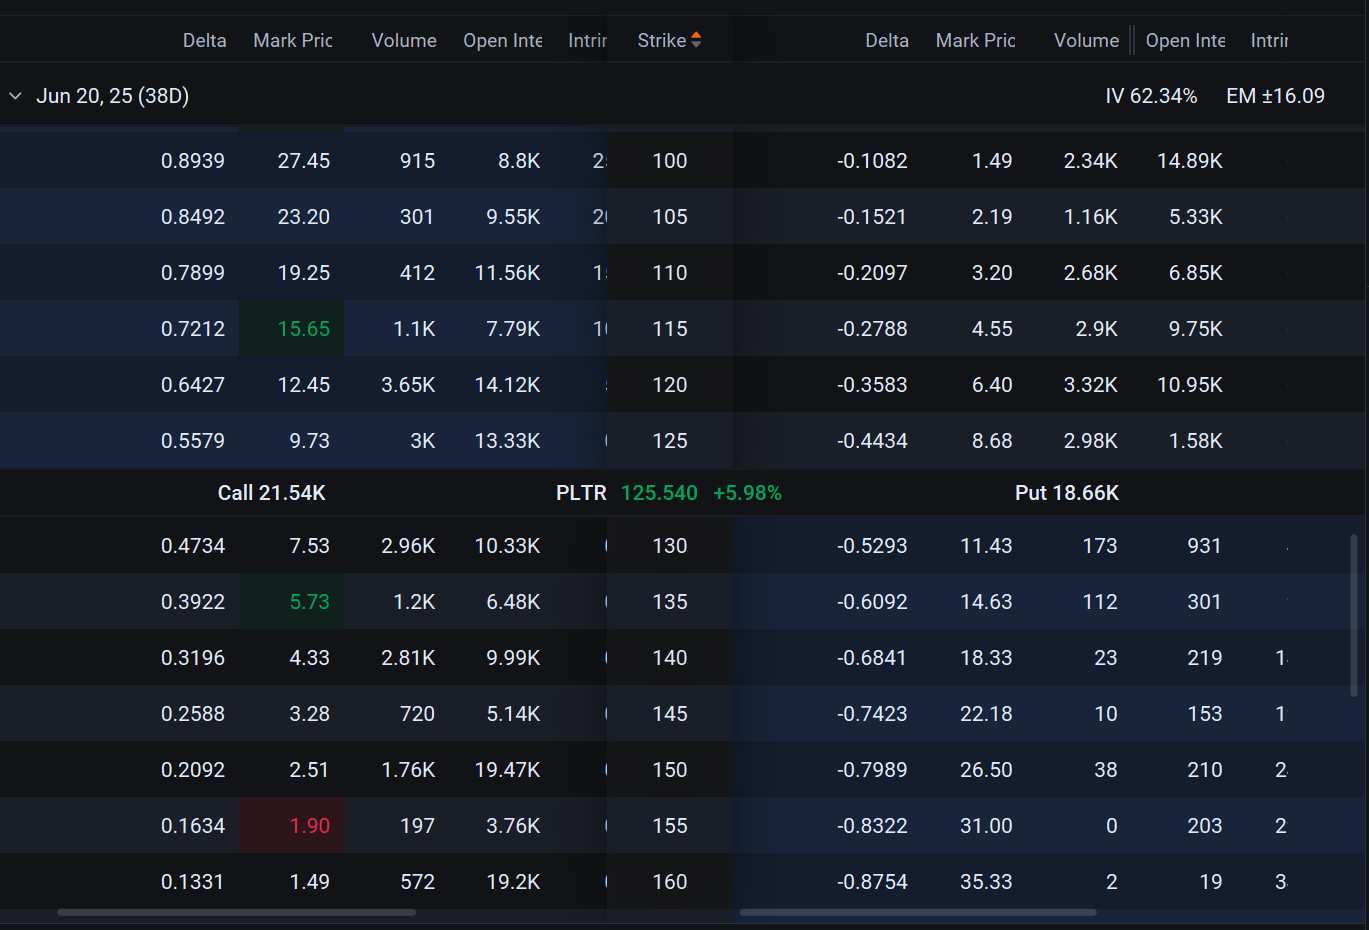The image size is (1369, 930).
Task: Click call delta 0.8939
Action: coord(193,161)
